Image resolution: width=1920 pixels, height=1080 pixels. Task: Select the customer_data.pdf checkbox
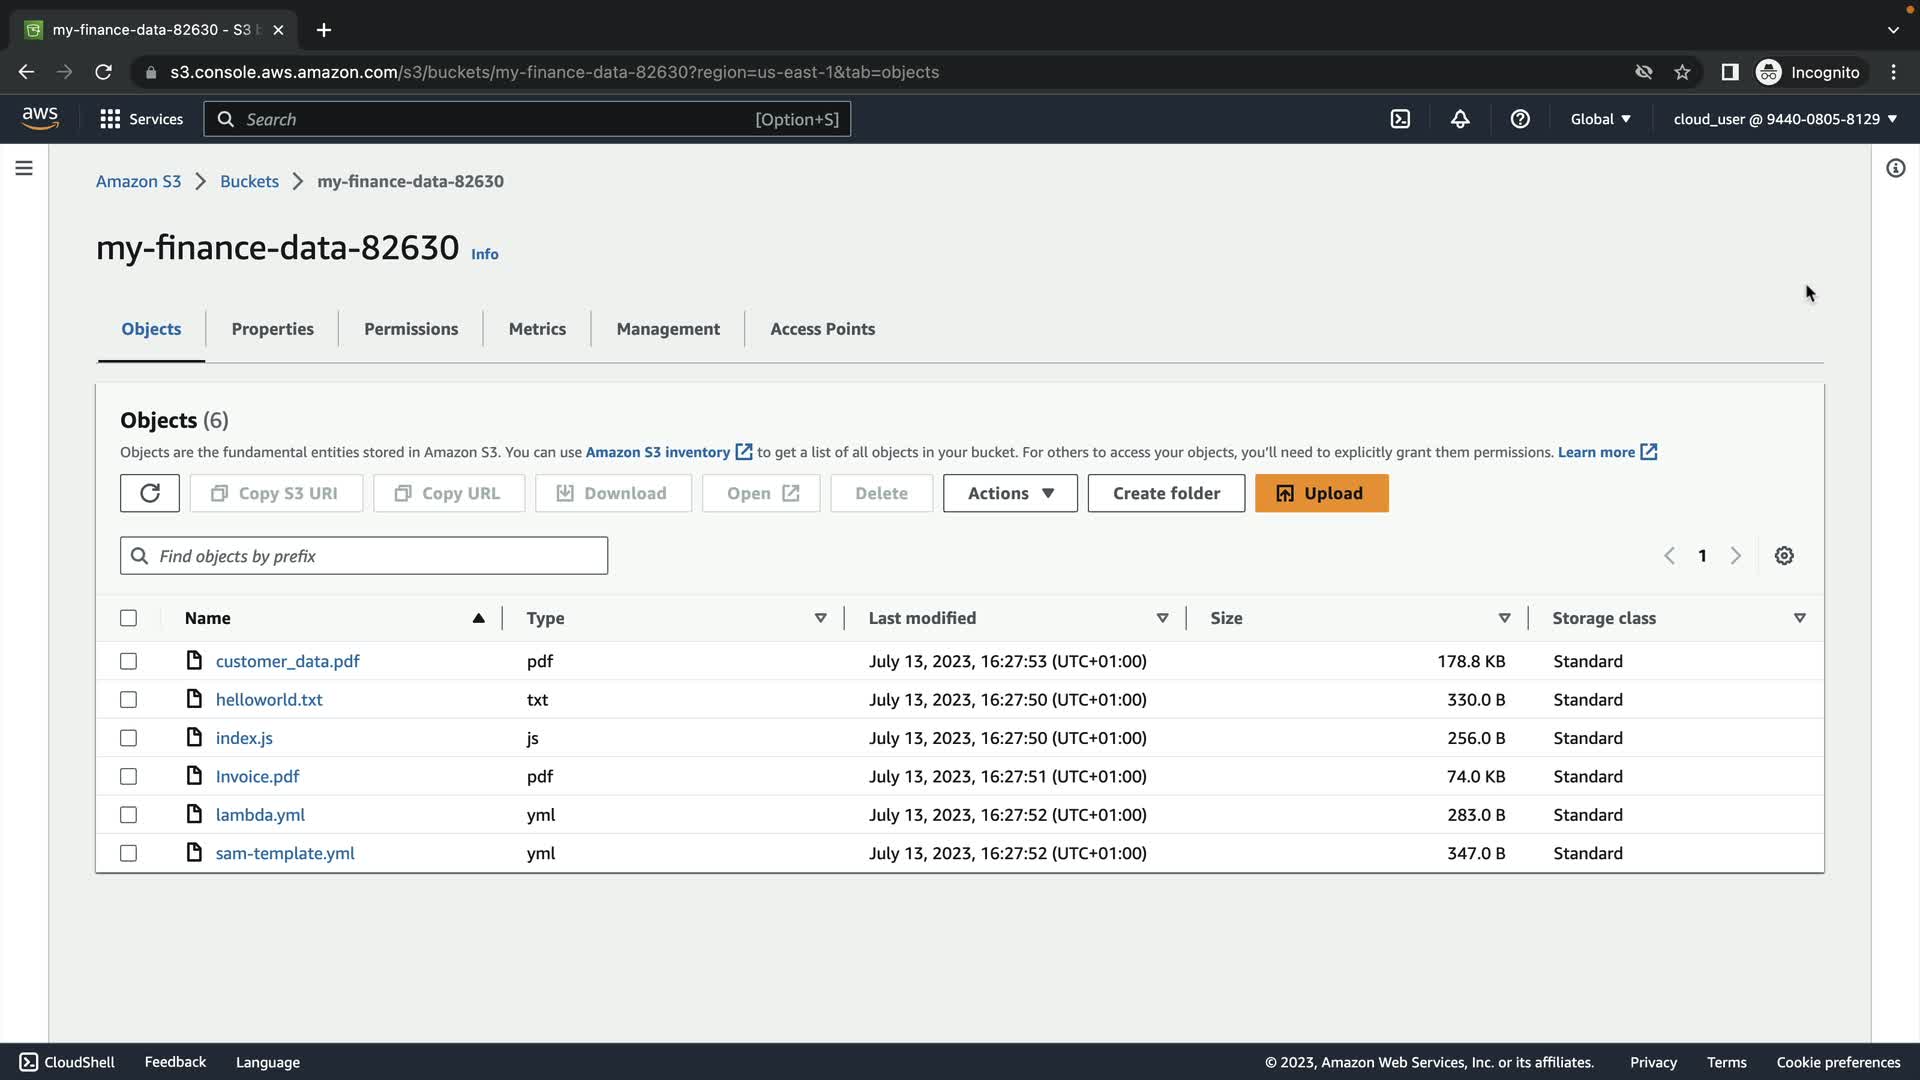(x=128, y=661)
